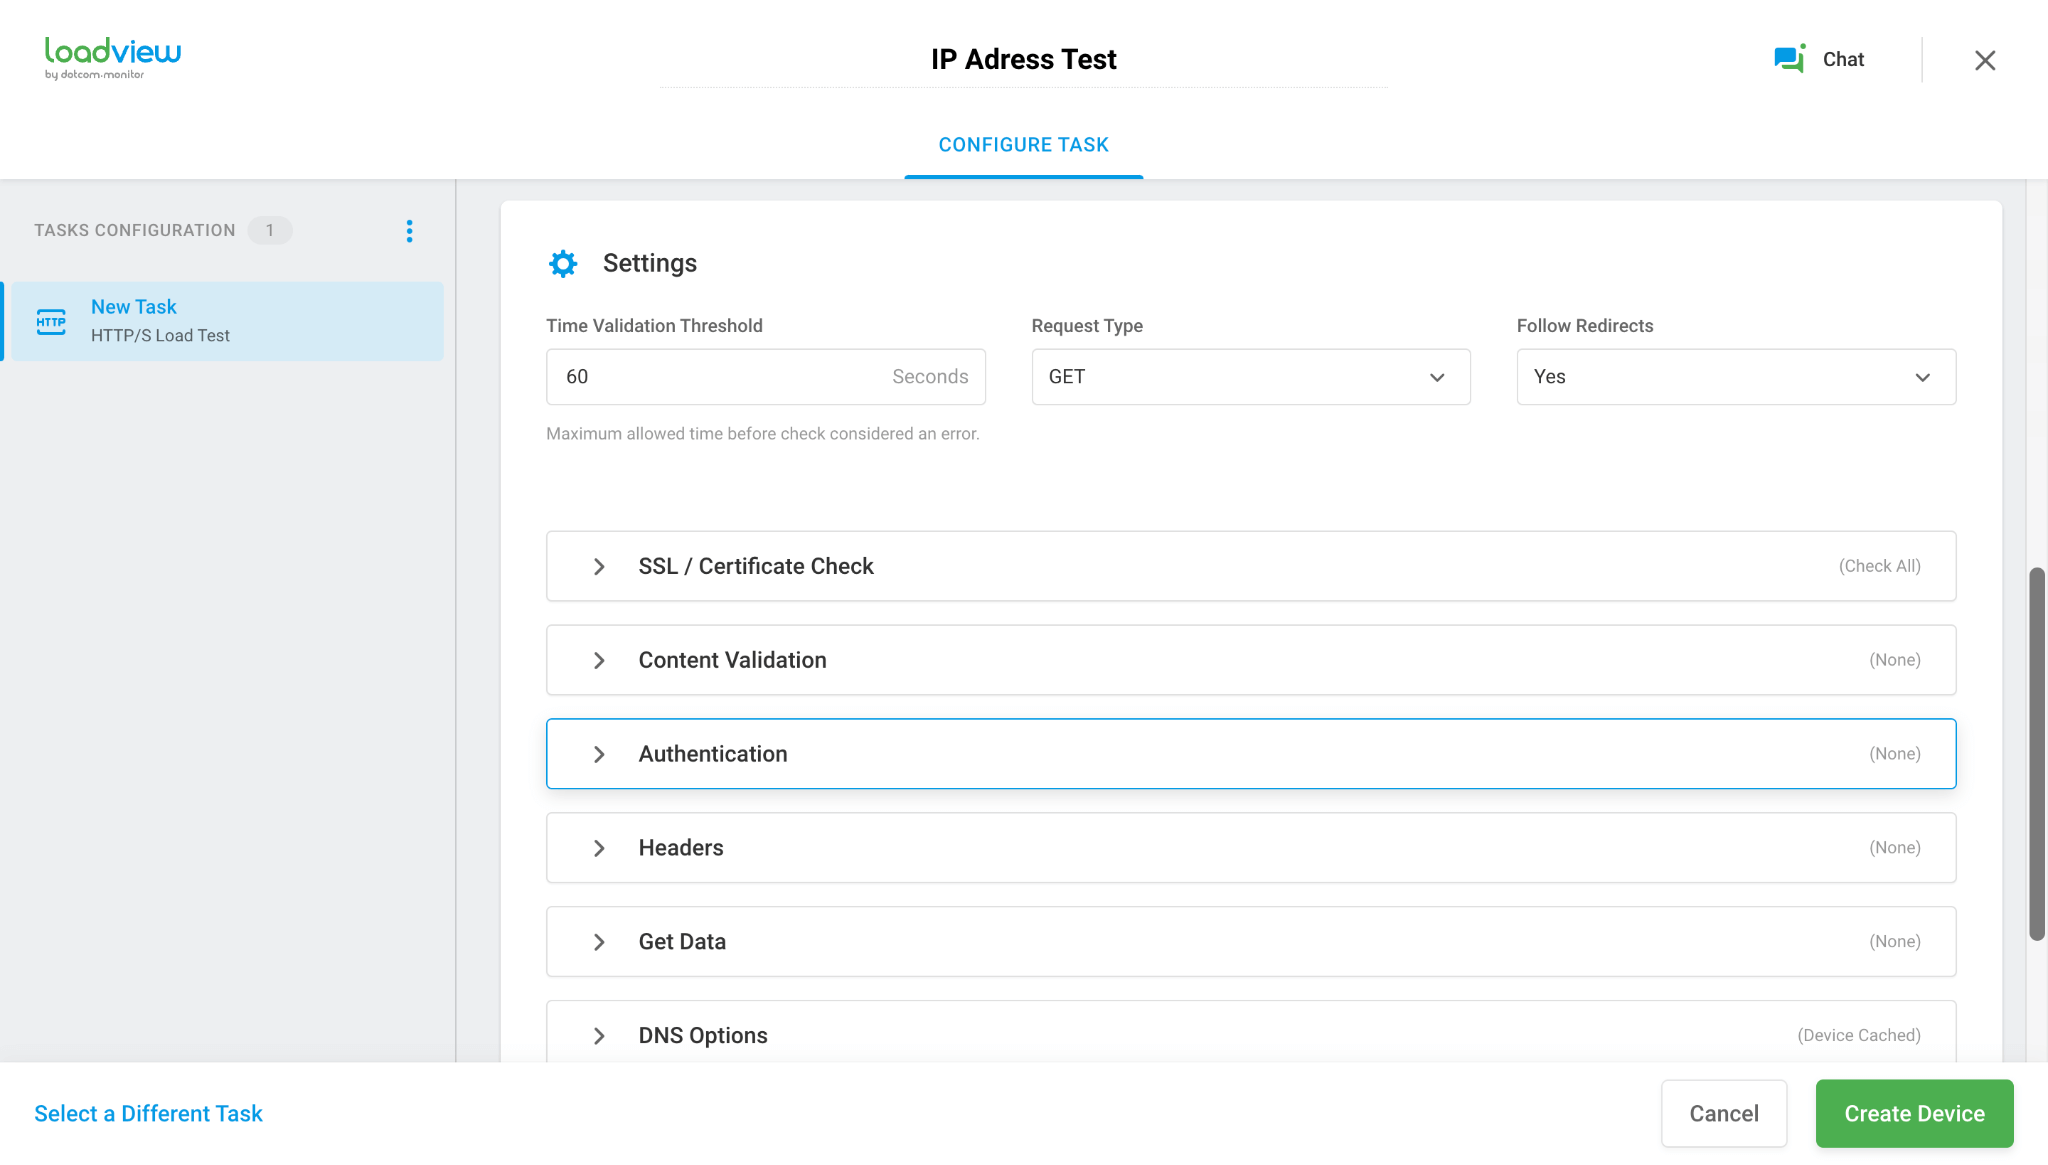Click the HTTP task type icon

[x=52, y=319]
